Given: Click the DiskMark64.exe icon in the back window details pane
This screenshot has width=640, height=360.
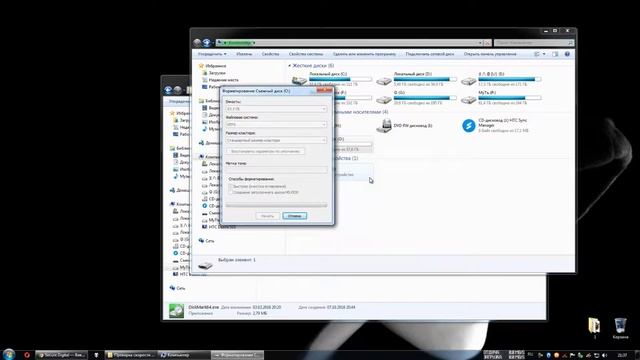Looking at the screenshot, I should (176, 311).
